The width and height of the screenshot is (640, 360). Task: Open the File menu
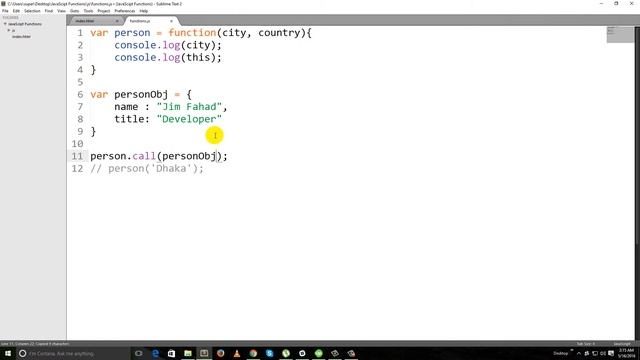click(5, 11)
